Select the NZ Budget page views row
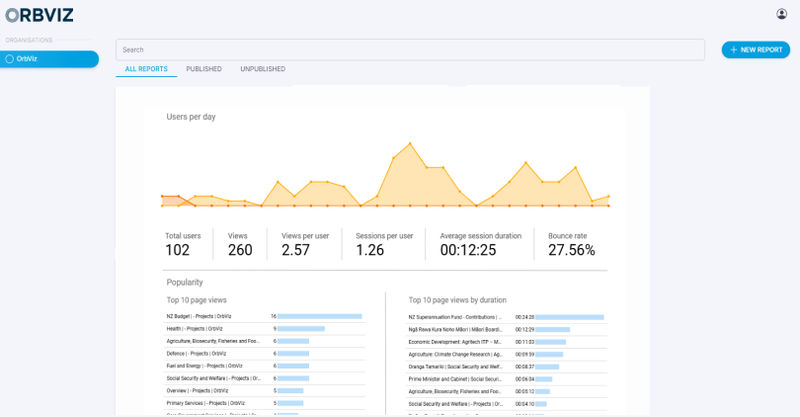This screenshot has height=417, width=800. click(264, 316)
